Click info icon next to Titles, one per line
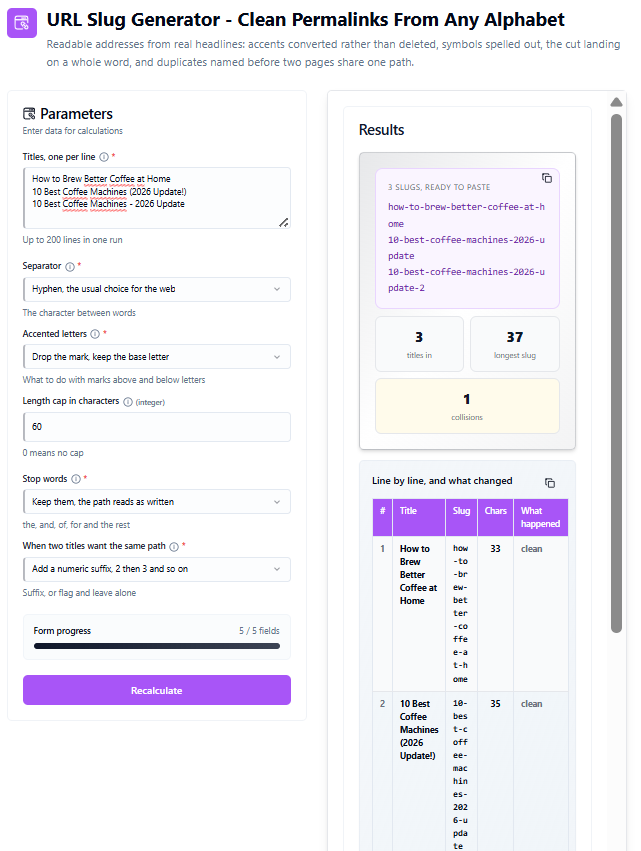The height and width of the screenshot is (851, 641). (x=104, y=157)
